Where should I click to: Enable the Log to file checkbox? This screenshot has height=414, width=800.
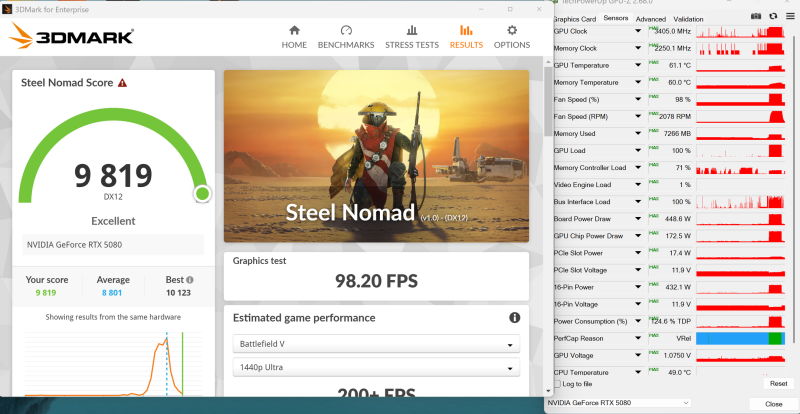tap(557, 384)
